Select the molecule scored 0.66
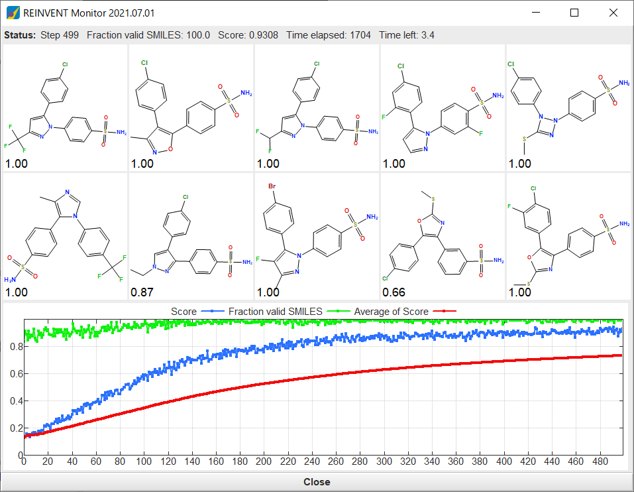The image size is (634, 492). pos(443,236)
